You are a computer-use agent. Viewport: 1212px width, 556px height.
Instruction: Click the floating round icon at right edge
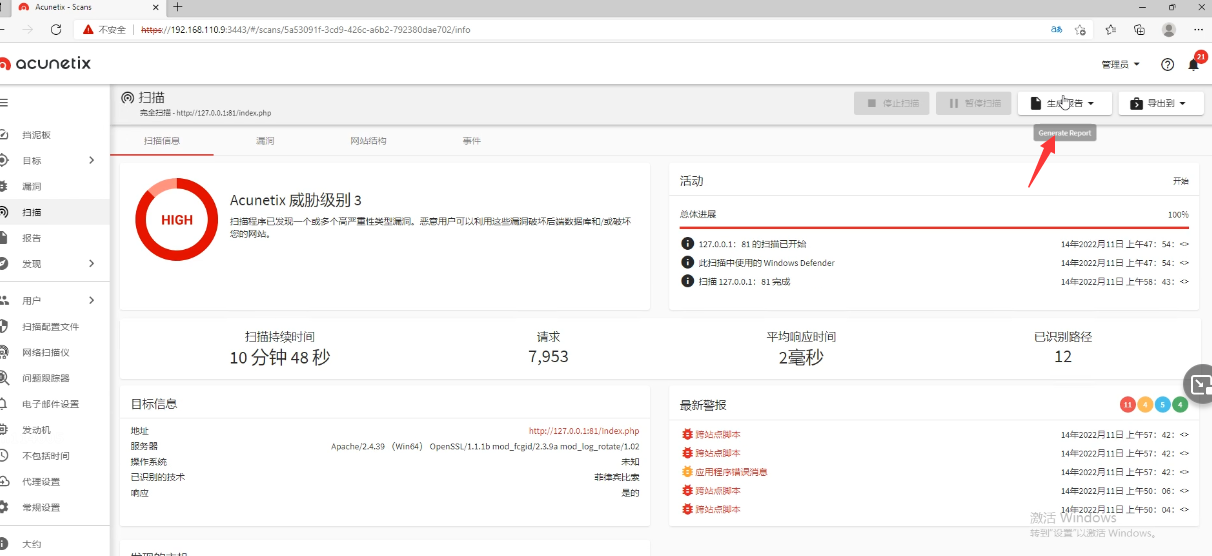click(1199, 383)
